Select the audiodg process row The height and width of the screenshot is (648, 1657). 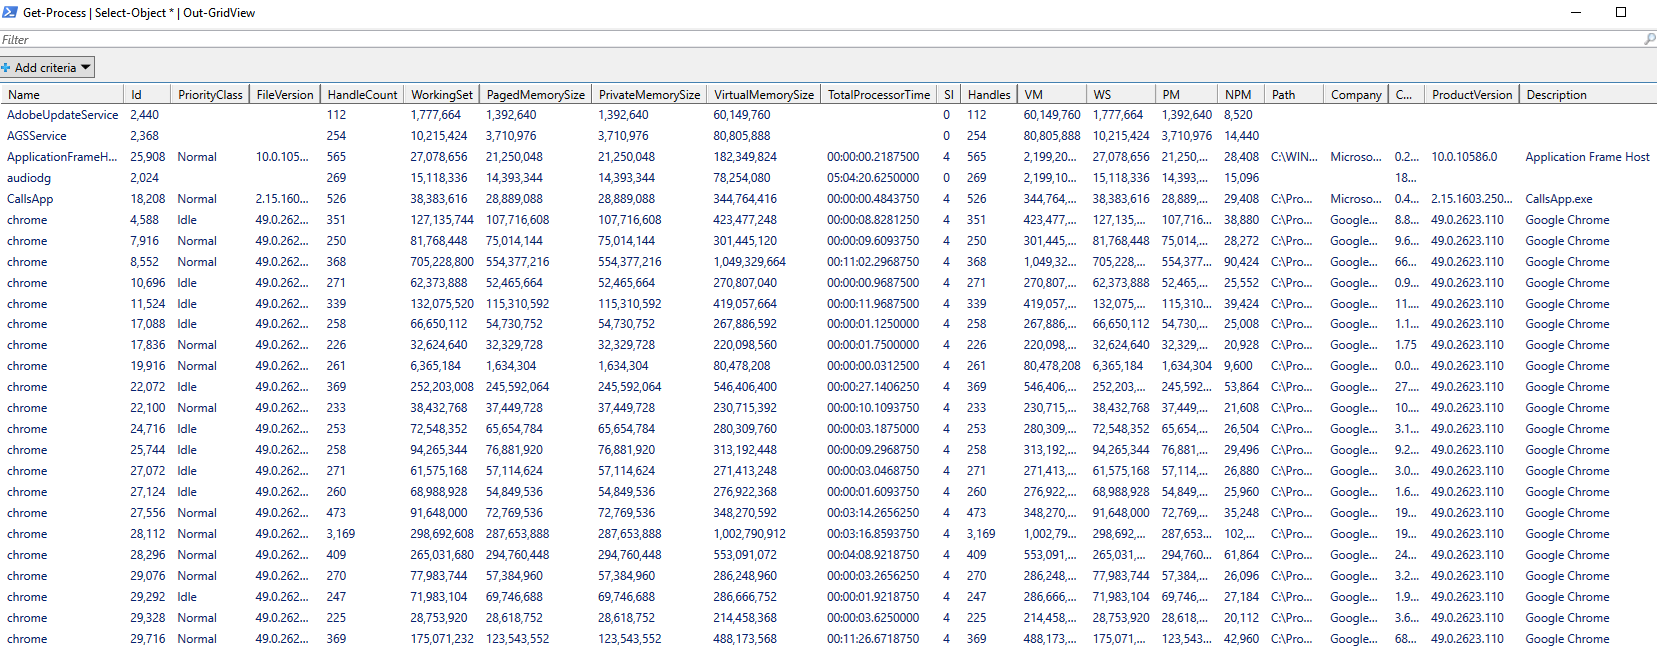tap(29, 178)
